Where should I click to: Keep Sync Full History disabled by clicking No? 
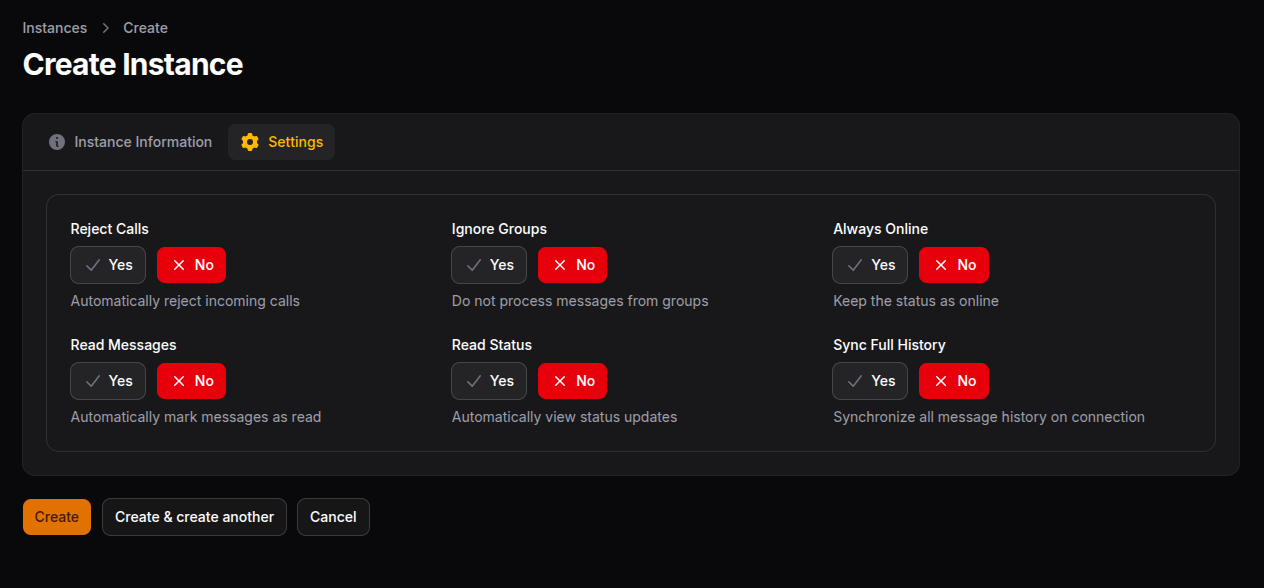953,381
